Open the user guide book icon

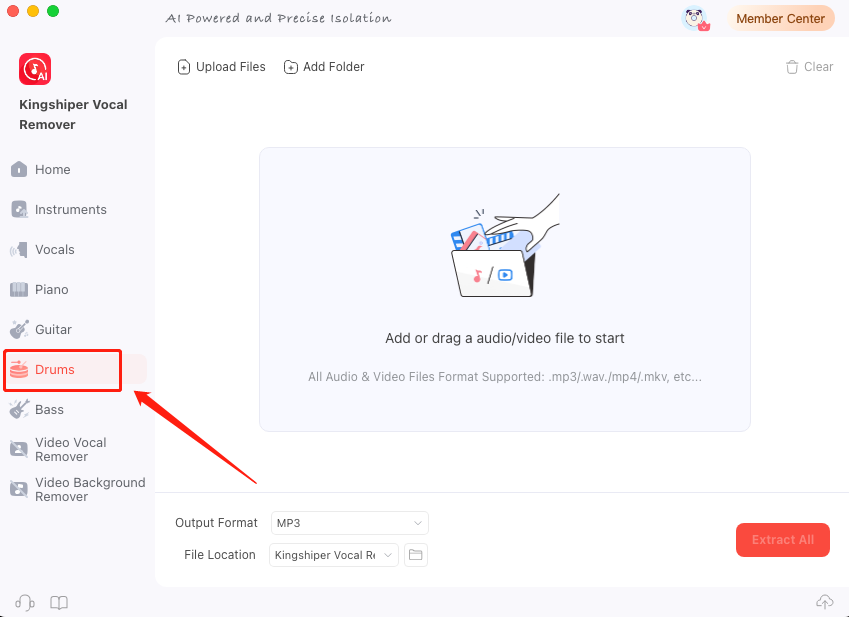point(59,602)
